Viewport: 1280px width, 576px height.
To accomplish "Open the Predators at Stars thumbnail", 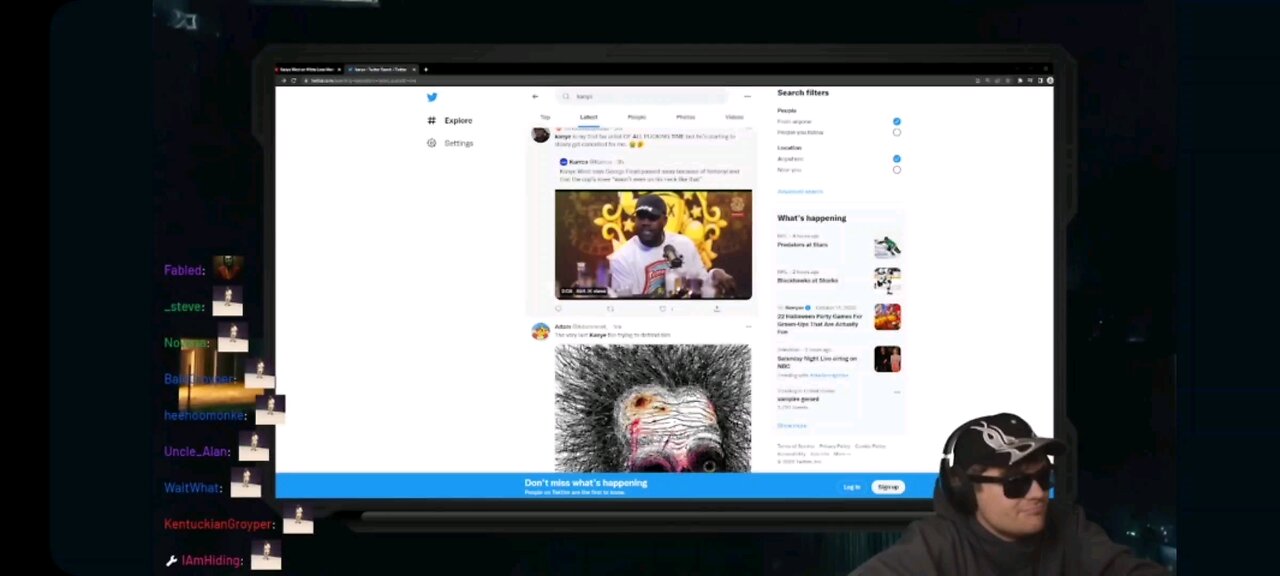I will coord(887,246).
